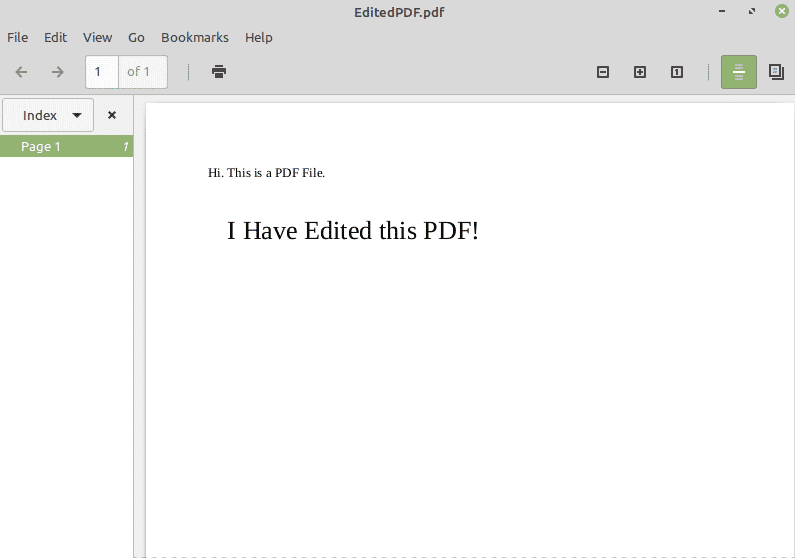The width and height of the screenshot is (795, 558).
Task: Select Page 1 in the index
Action: click(x=66, y=146)
